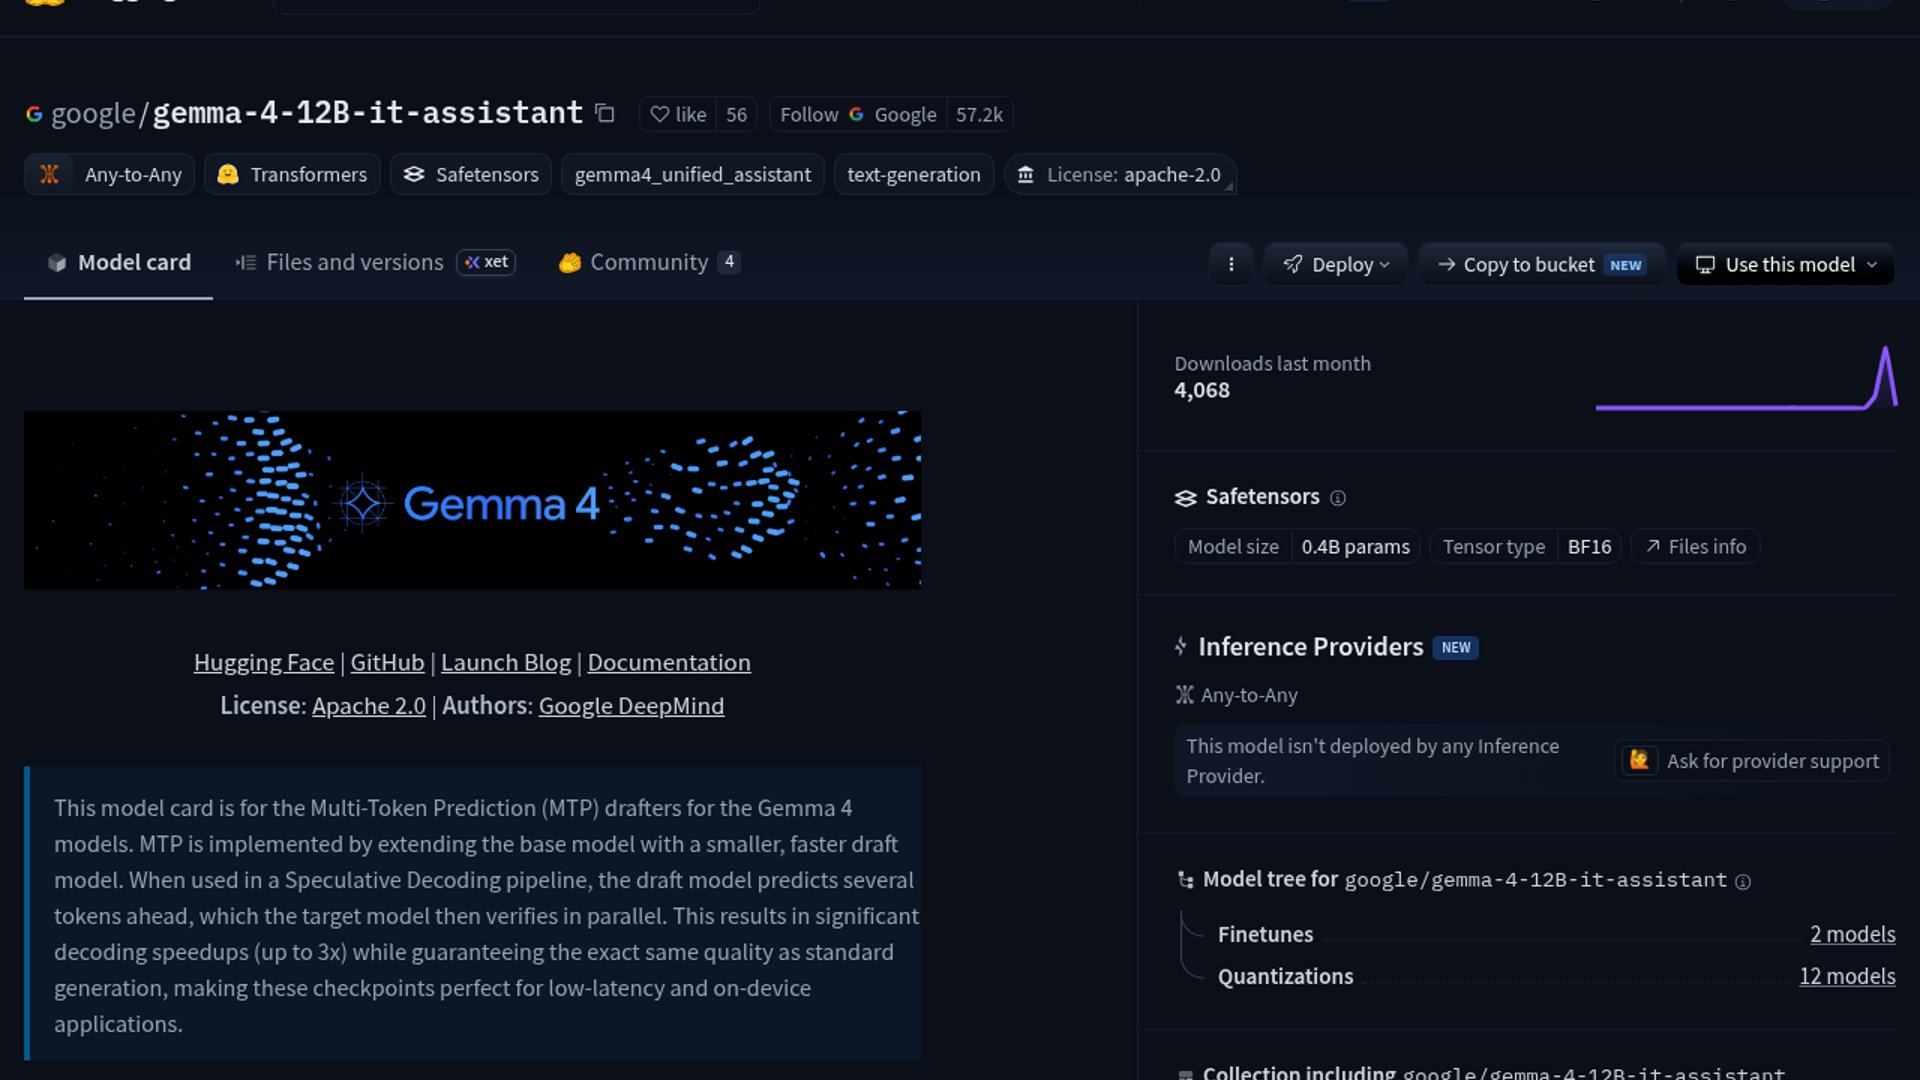This screenshot has width=1920, height=1080.
Task: Switch to the Community tab
Action: click(x=648, y=262)
